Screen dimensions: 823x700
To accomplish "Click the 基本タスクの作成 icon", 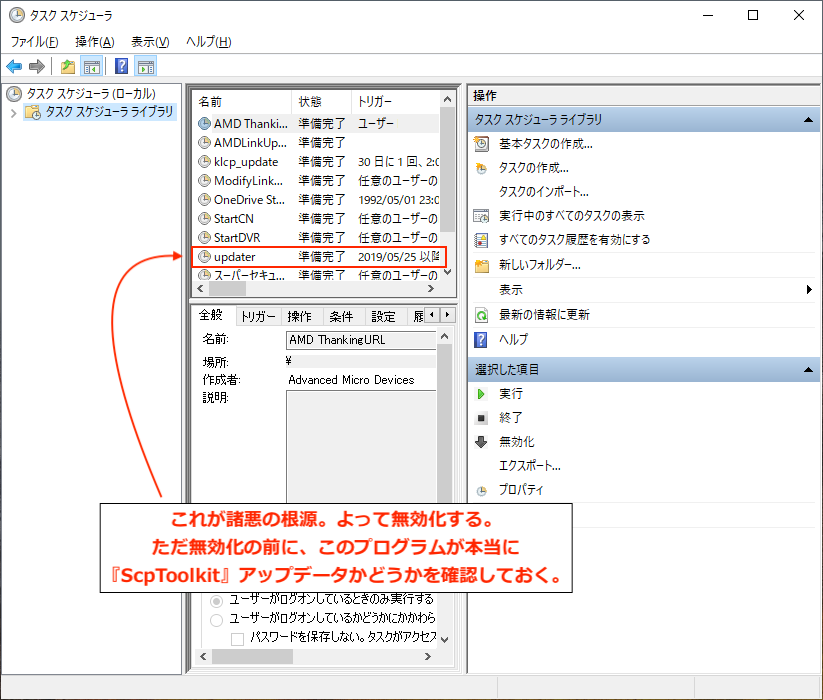I will [x=481, y=144].
